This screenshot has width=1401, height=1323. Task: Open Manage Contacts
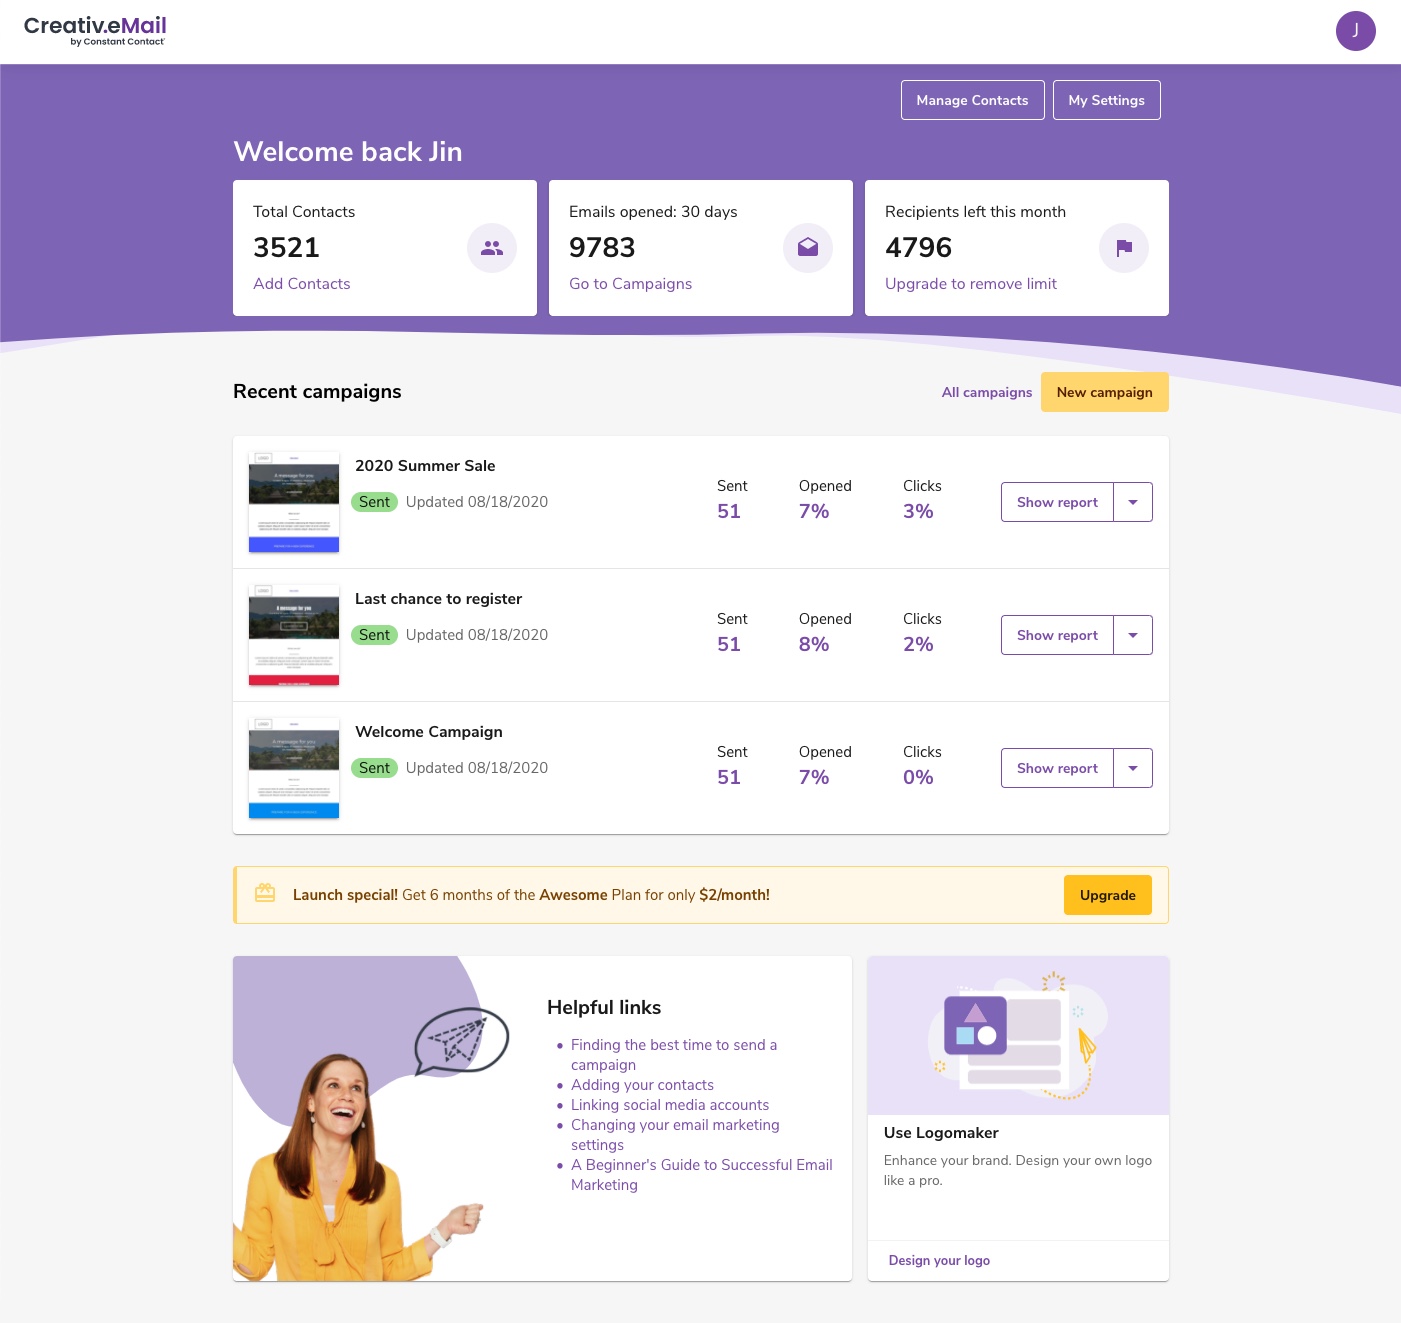coord(971,99)
